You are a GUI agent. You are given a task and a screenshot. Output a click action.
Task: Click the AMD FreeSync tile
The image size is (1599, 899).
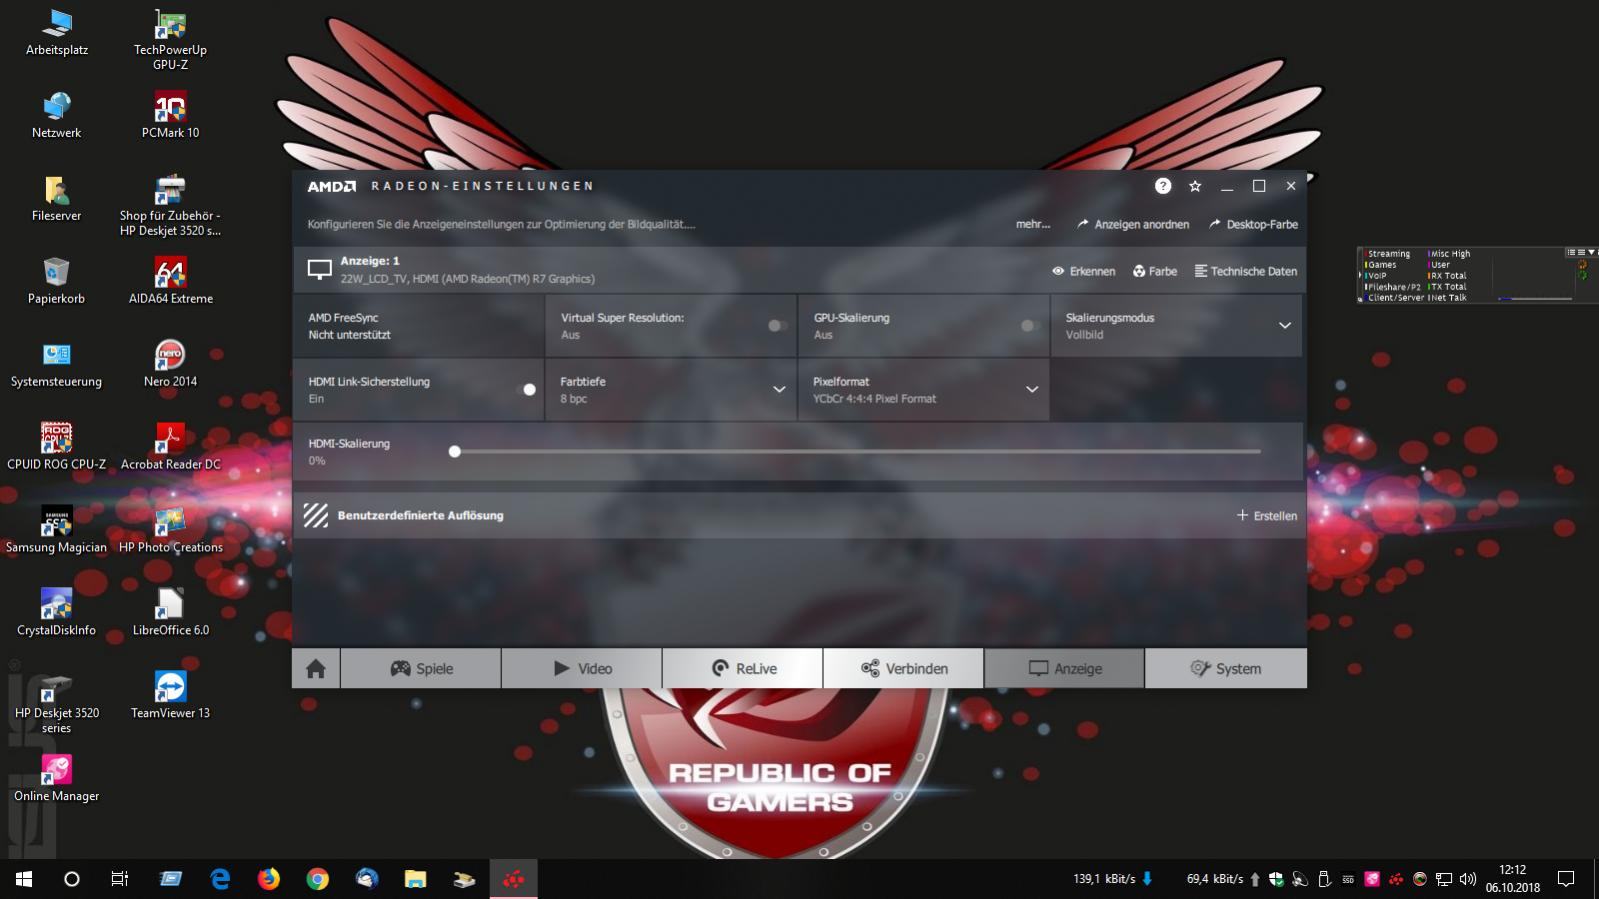tap(419, 325)
